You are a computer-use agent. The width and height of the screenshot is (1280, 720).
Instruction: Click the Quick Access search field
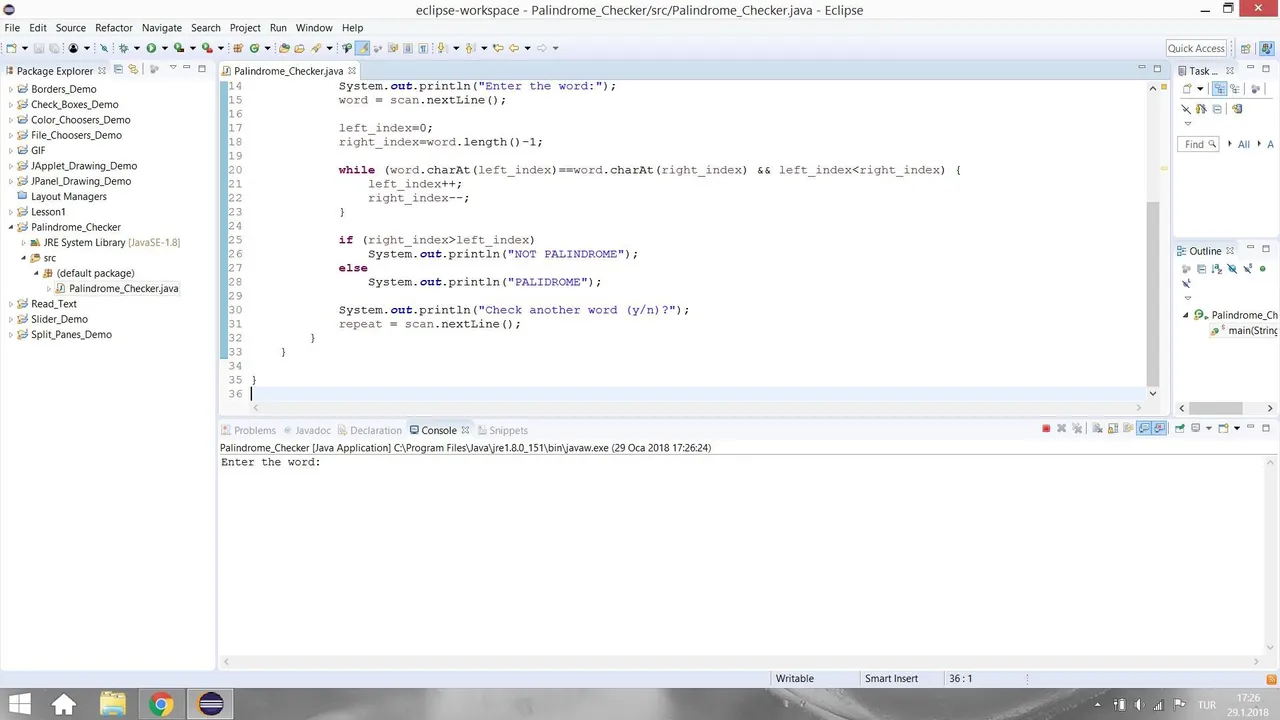point(1196,48)
